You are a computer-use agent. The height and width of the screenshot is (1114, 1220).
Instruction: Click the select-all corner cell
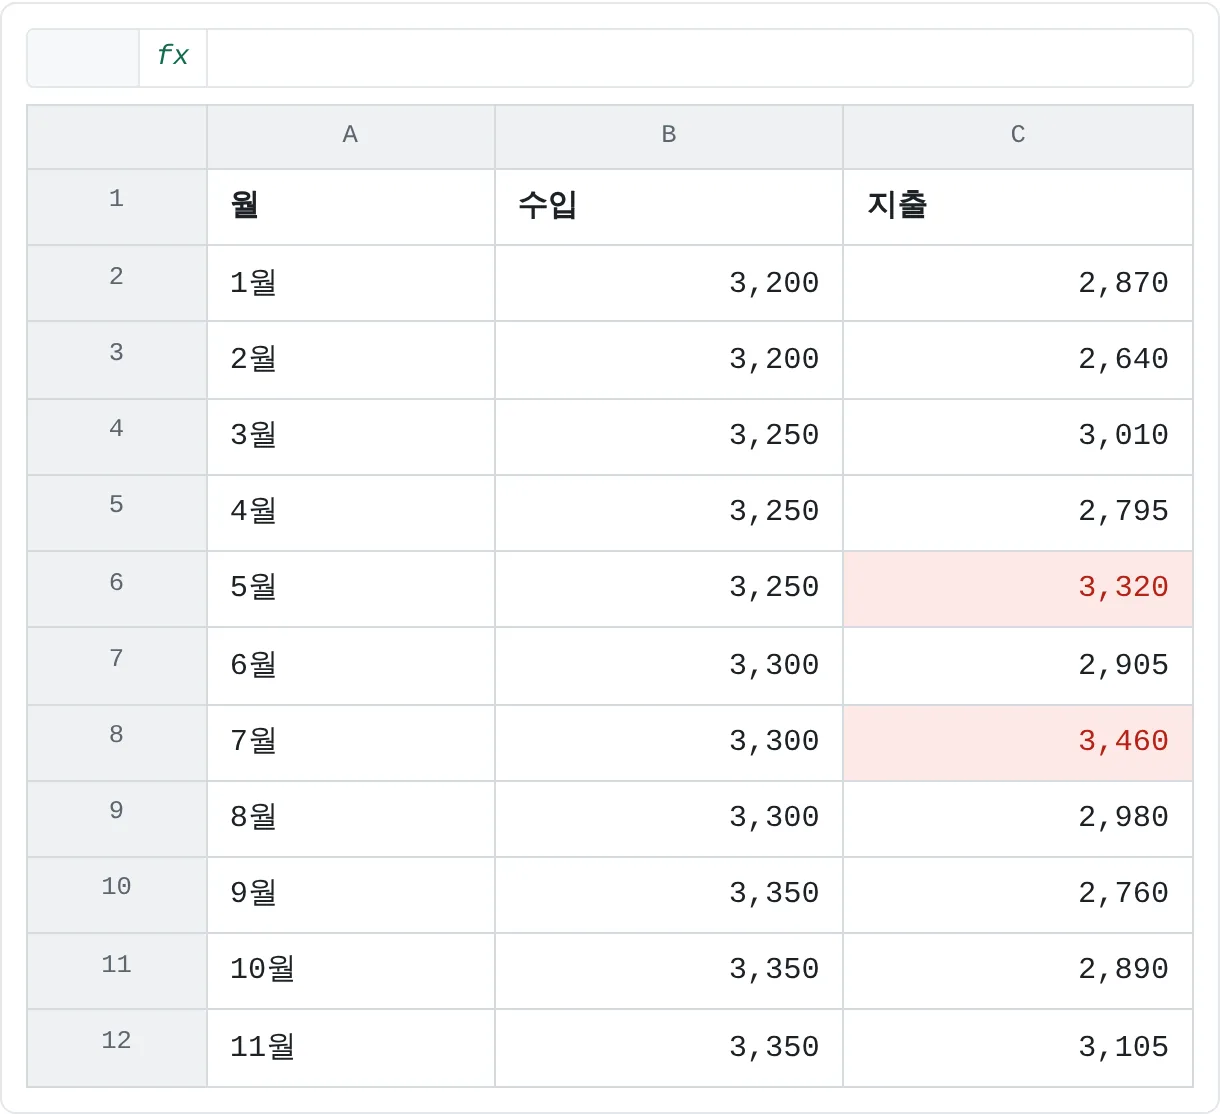pos(117,136)
